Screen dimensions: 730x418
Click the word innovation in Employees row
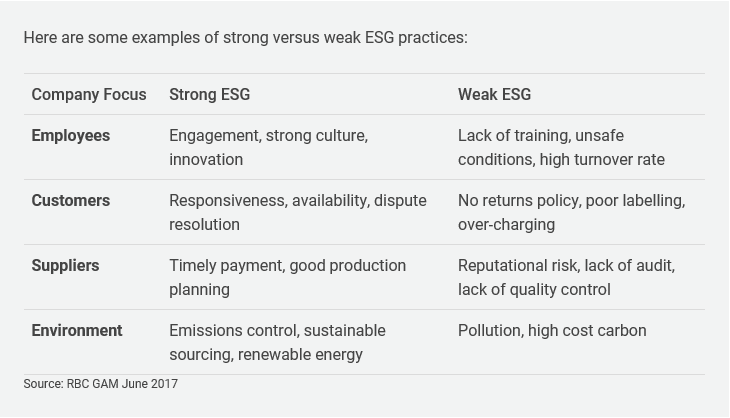click(x=206, y=160)
